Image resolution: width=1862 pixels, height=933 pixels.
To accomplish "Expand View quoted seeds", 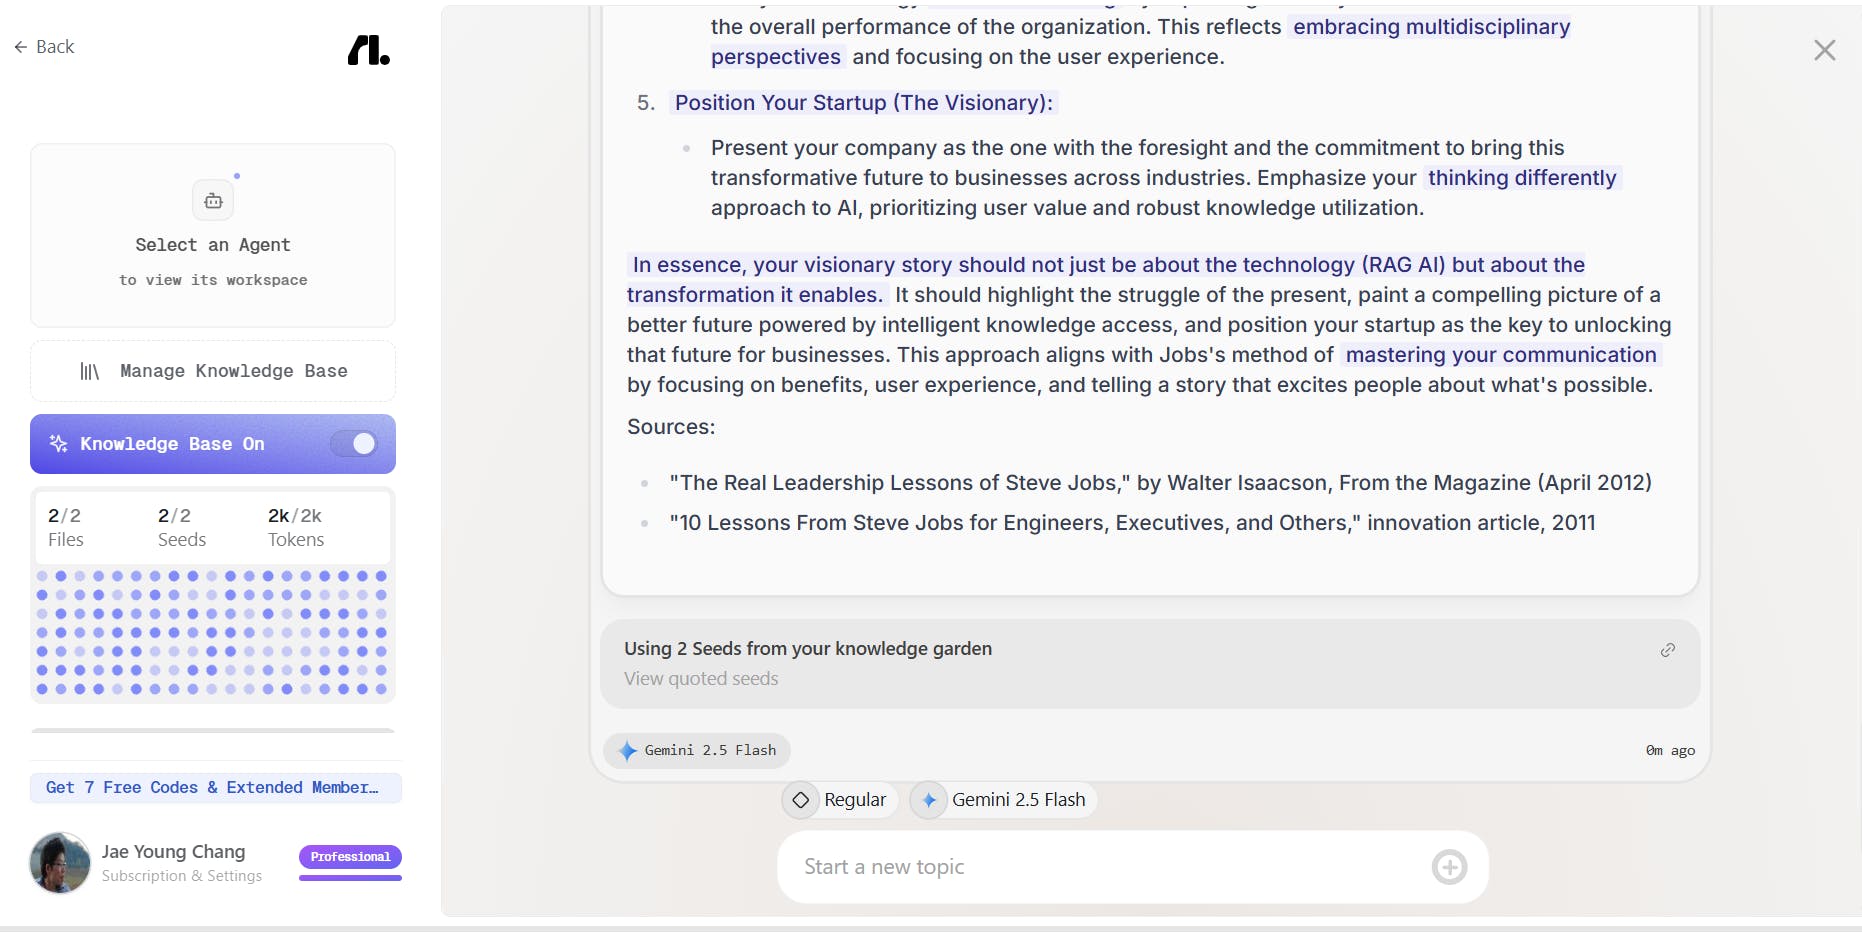I will [x=701, y=679].
